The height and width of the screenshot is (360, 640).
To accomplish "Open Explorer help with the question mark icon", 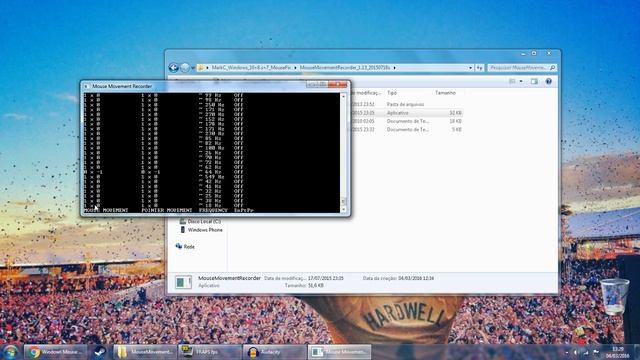I will click(x=549, y=82).
